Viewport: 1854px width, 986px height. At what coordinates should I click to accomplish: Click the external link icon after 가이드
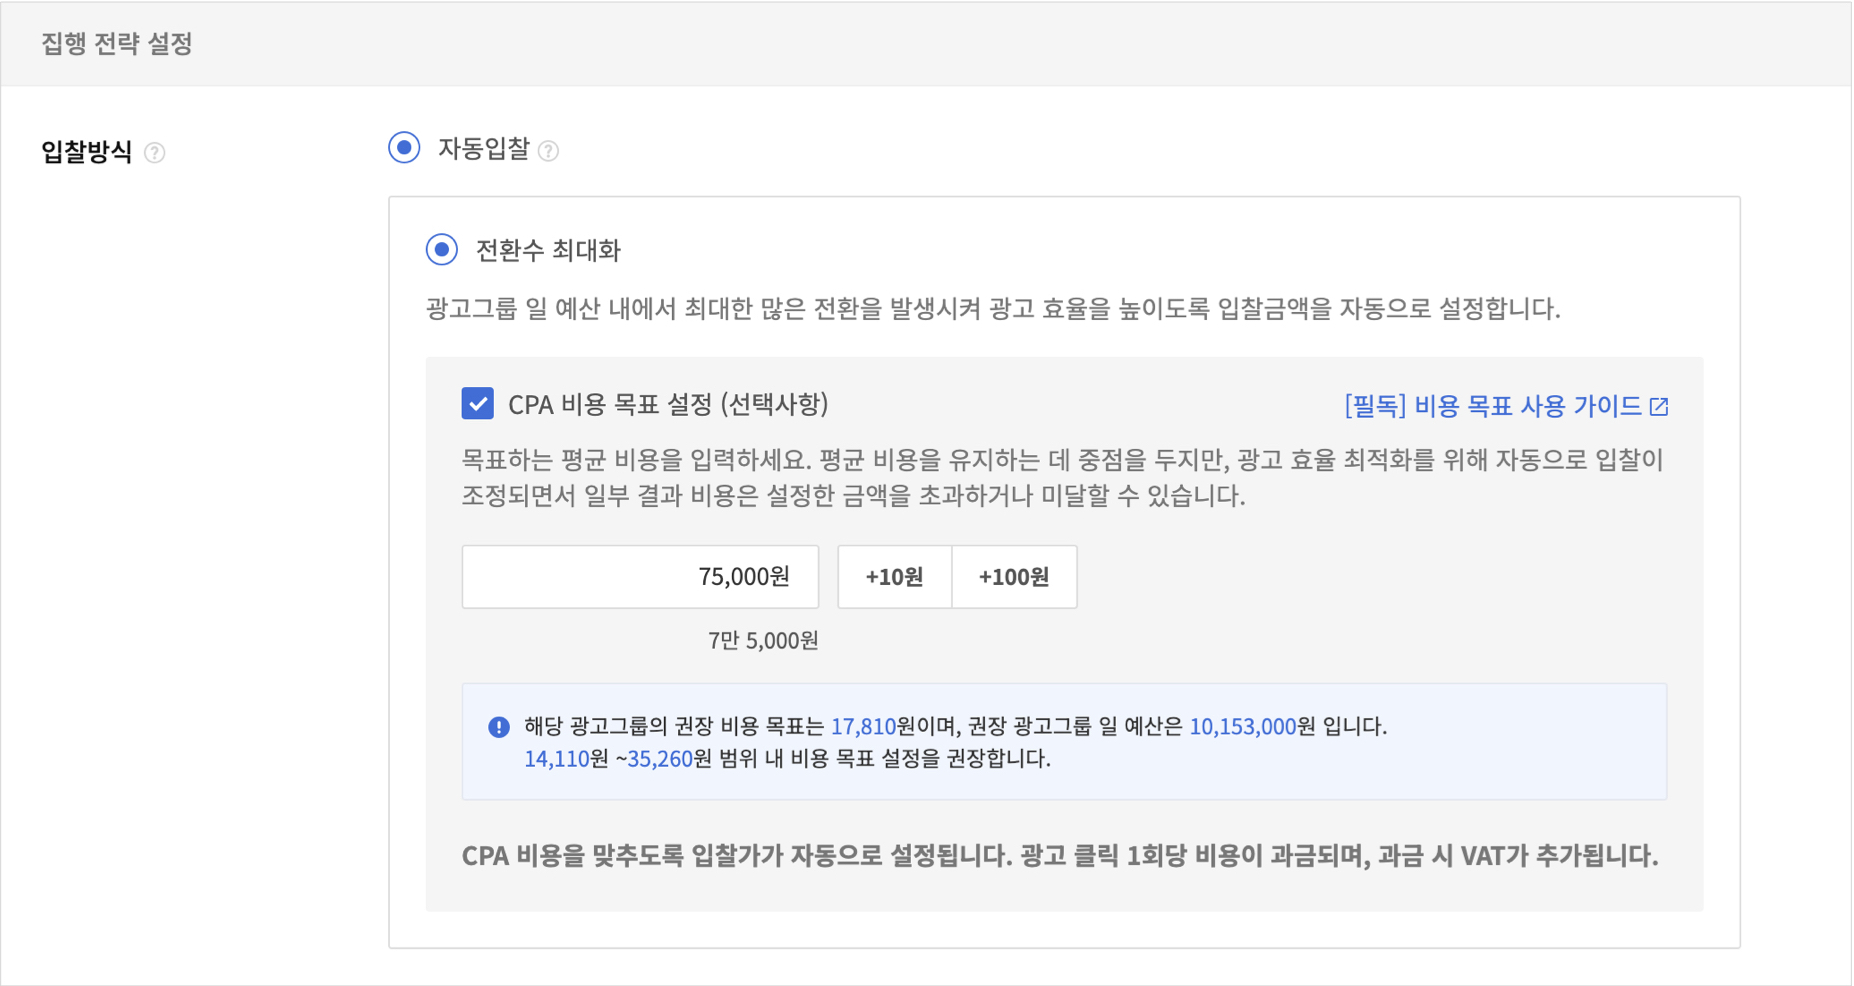click(x=1659, y=406)
